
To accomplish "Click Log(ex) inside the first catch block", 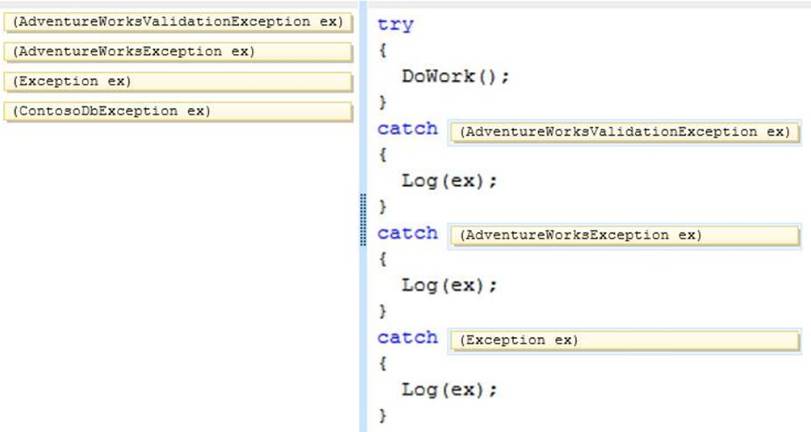I will [449, 181].
